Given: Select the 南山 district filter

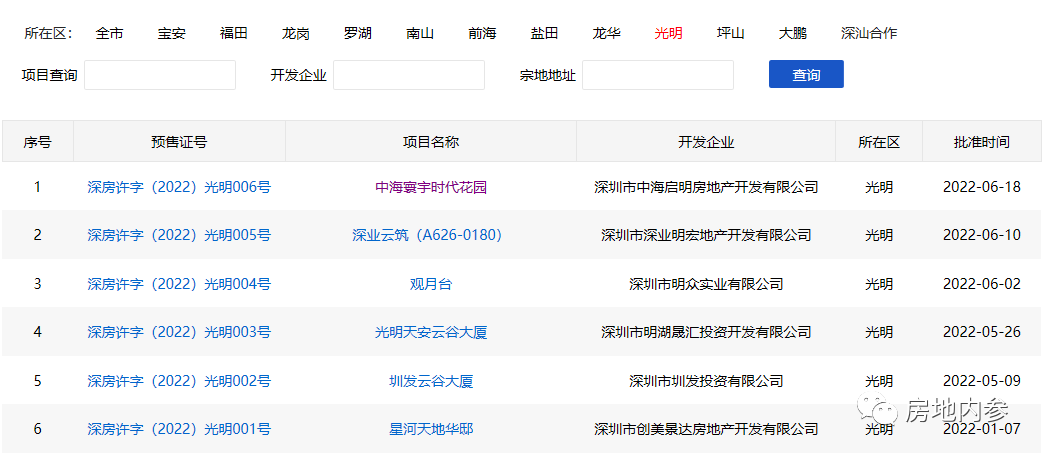Looking at the screenshot, I should click(420, 33).
